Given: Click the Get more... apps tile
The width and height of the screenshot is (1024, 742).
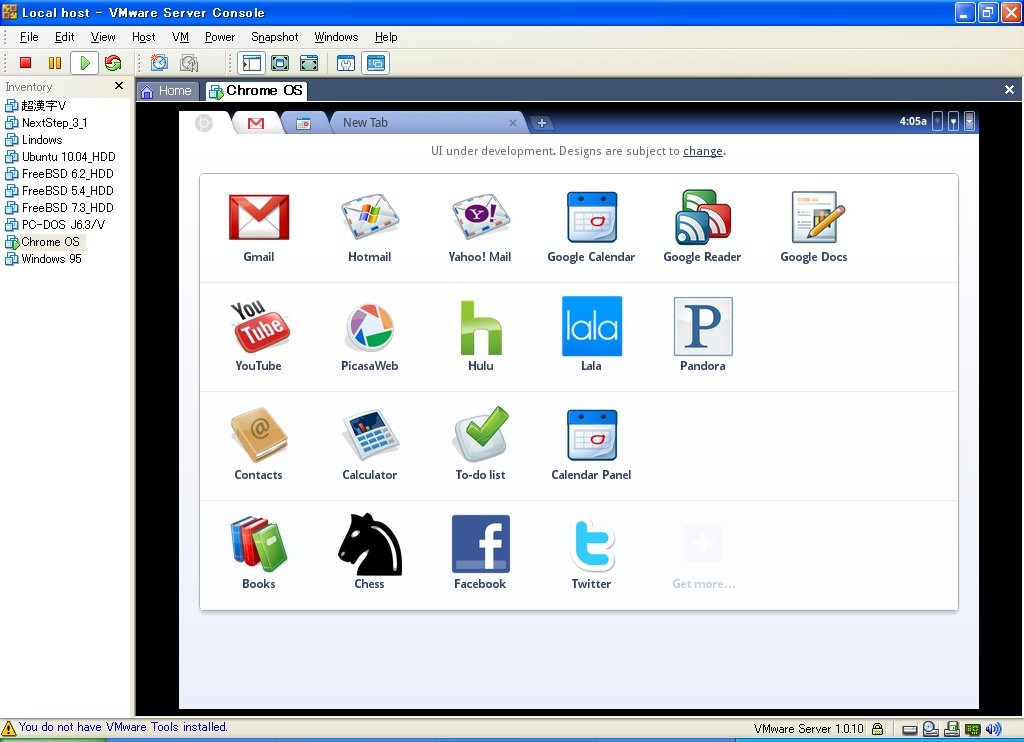Looking at the screenshot, I should click(703, 555).
